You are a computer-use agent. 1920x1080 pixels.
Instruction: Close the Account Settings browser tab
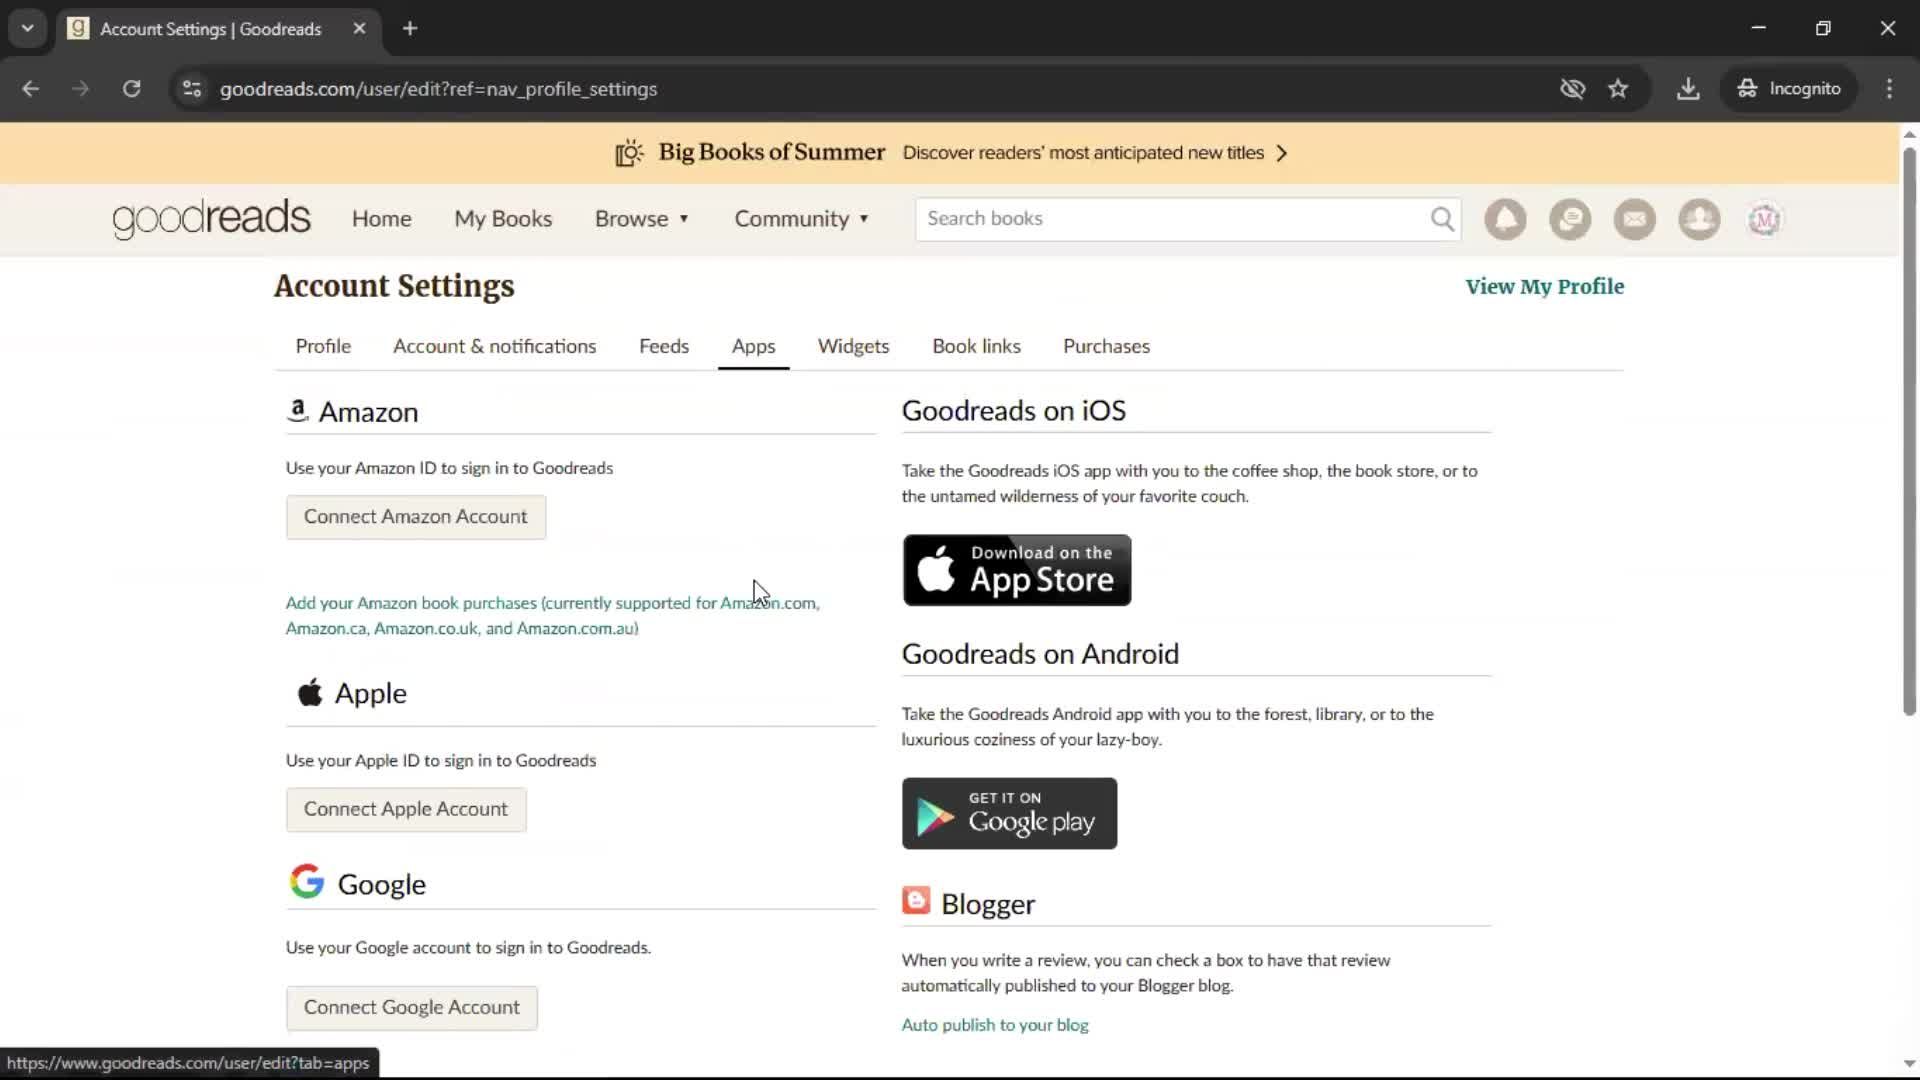coord(359,29)
